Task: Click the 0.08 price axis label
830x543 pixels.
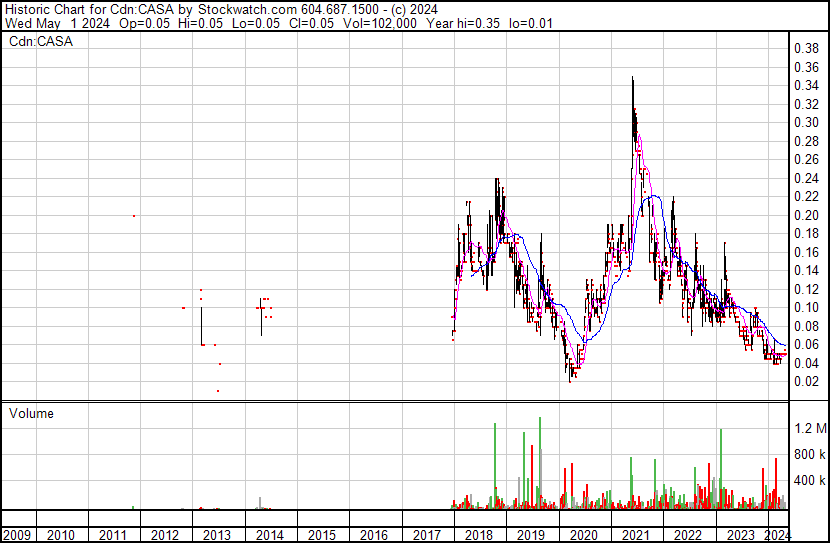Action: tap(806, 326)
